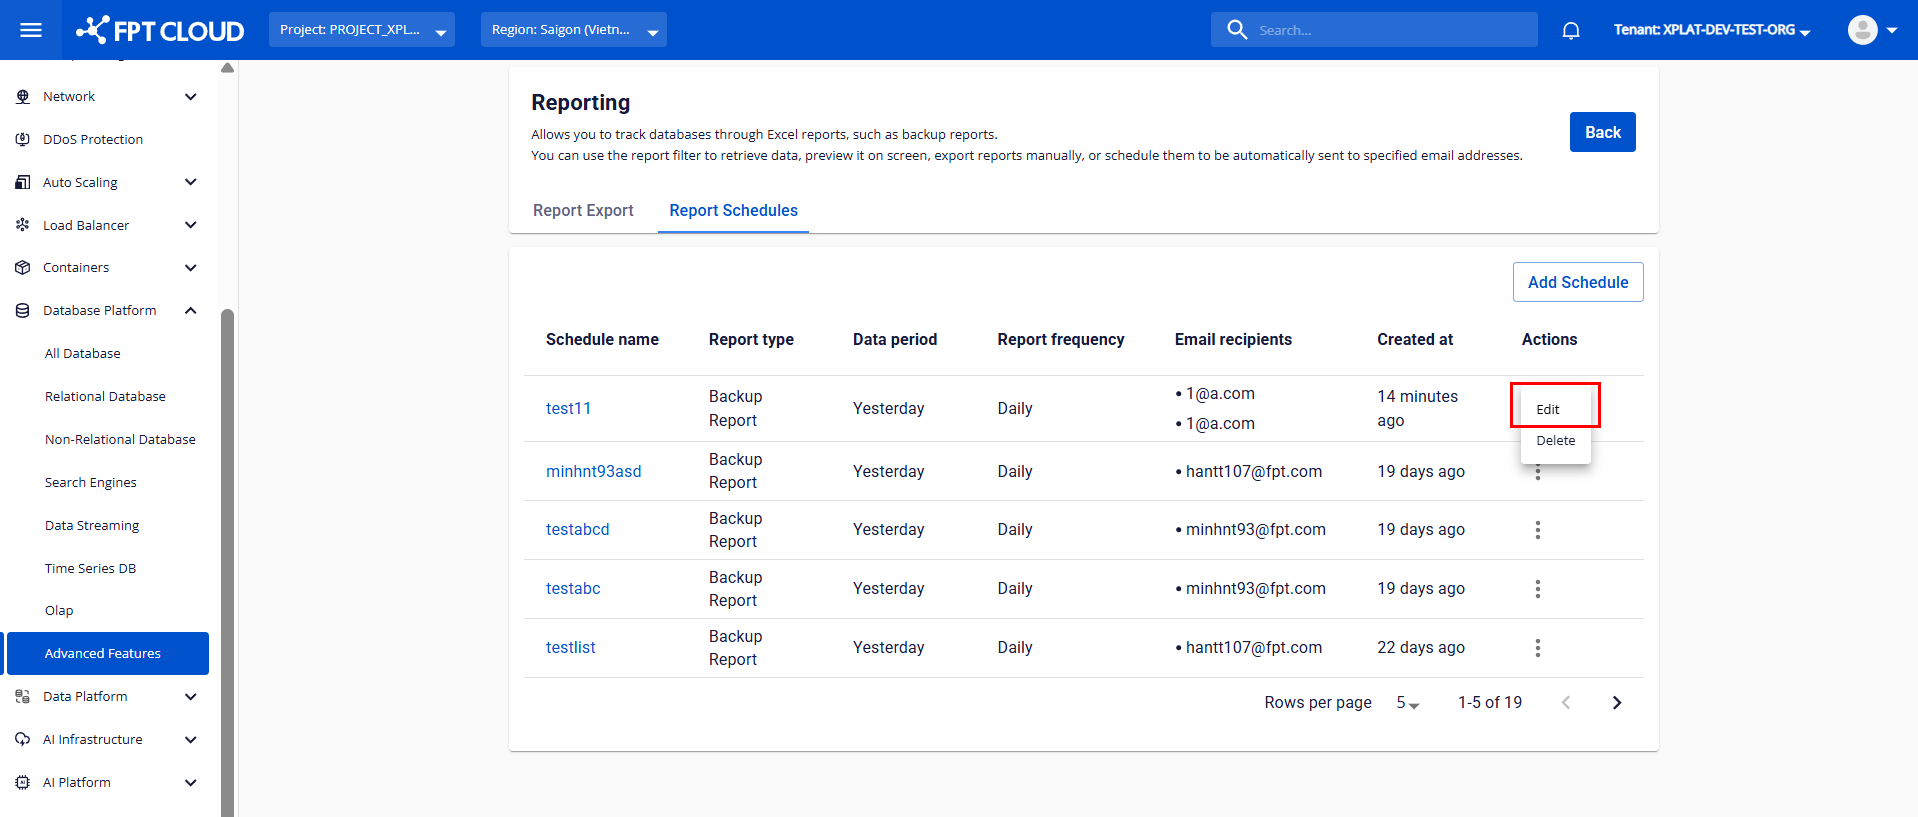This screenshot has width=1918, height=817.
Task: Open Search Engines in sidebar
Action: tap(91, 483)
